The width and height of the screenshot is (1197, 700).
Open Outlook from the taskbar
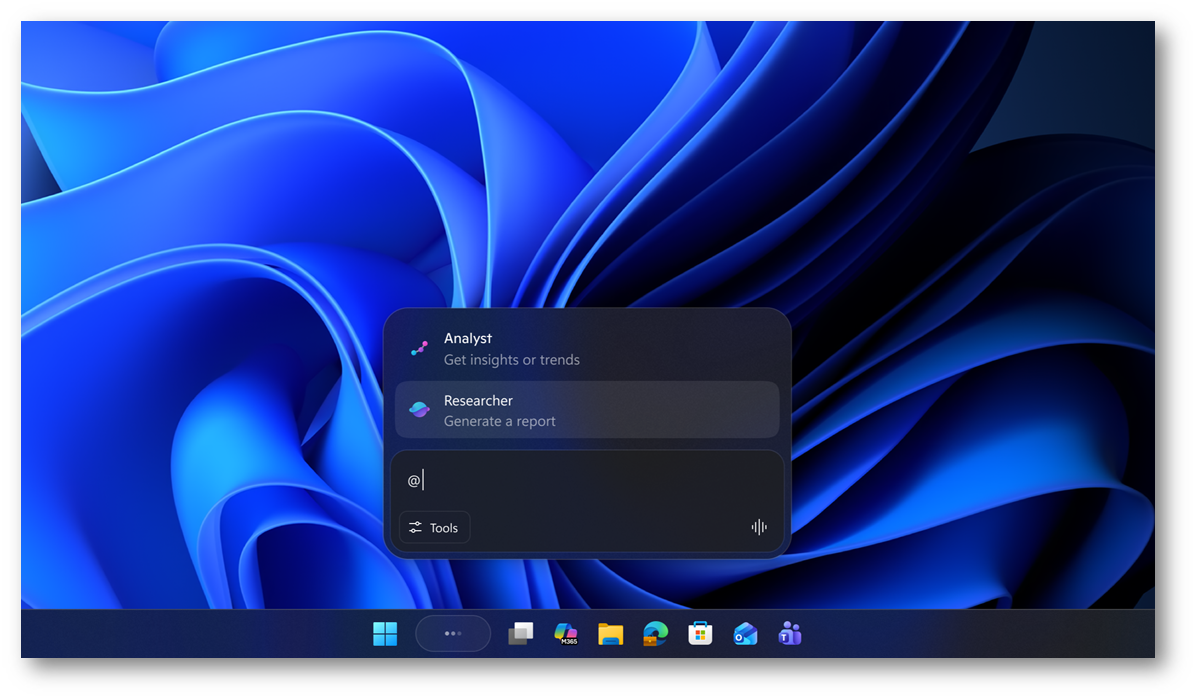745,634
